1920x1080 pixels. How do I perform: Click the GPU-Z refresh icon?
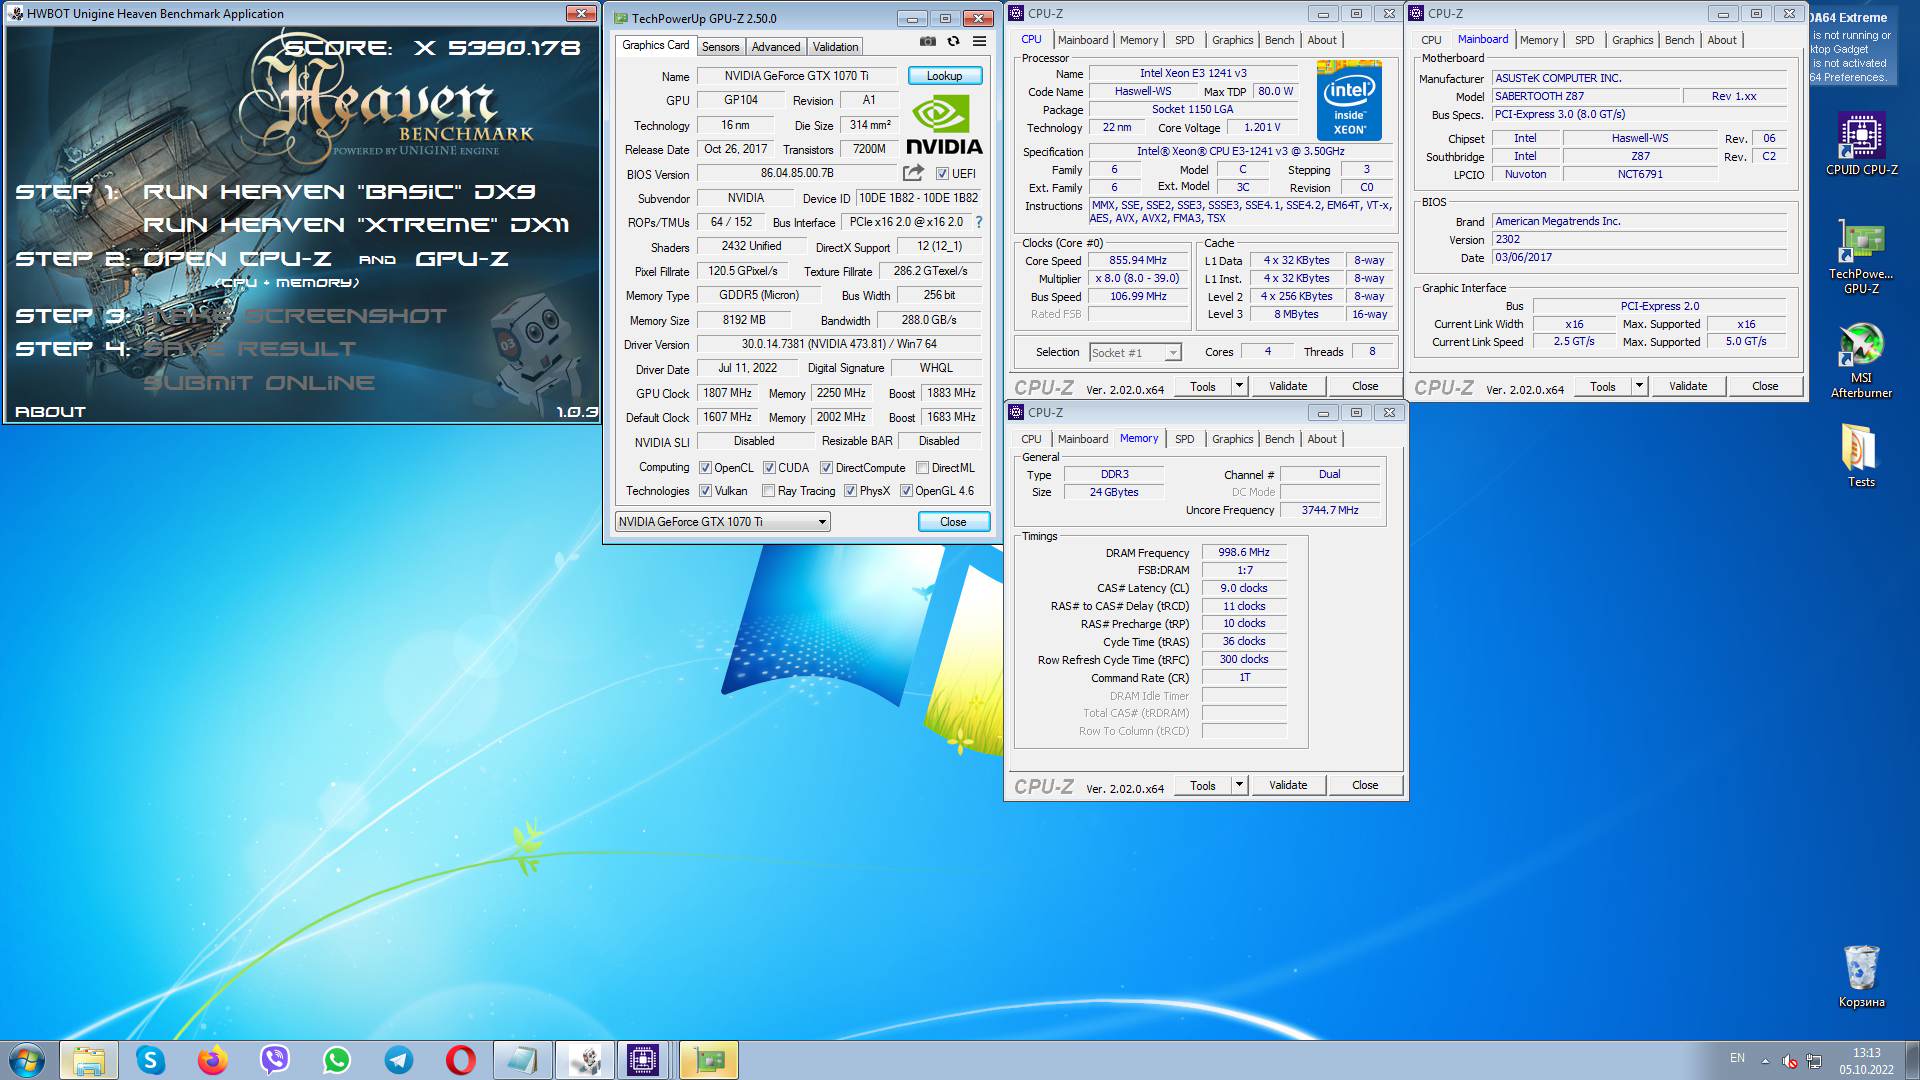[x=953, y=42]
